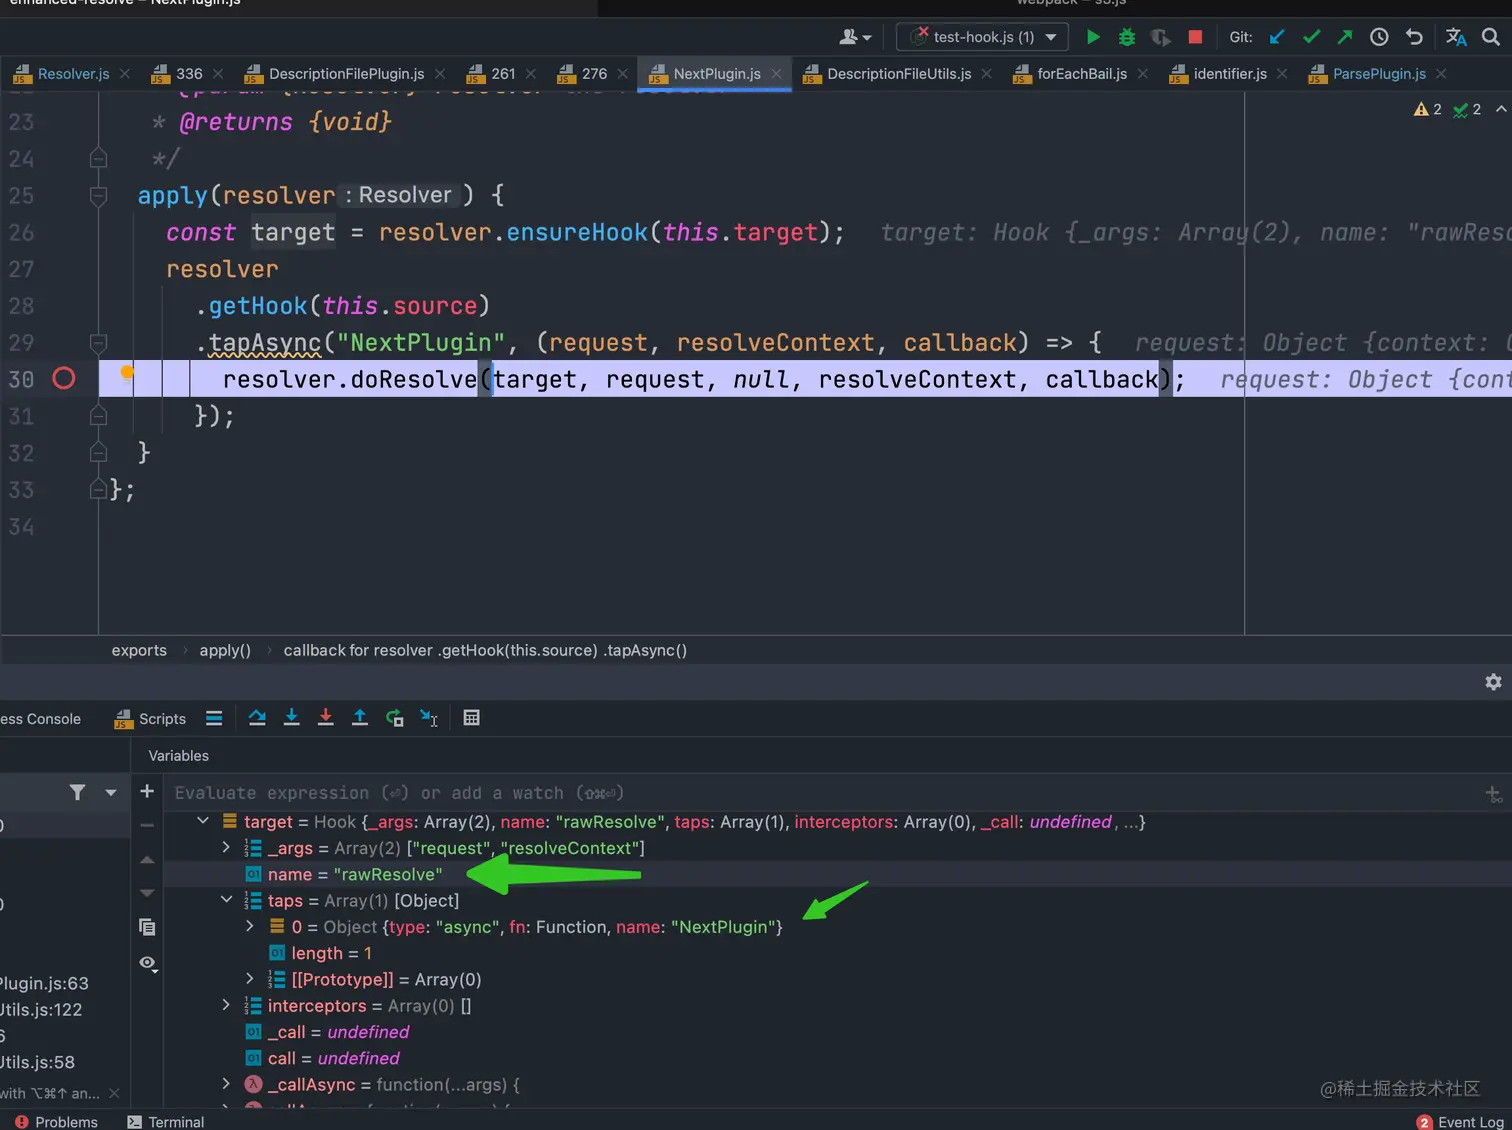Click Step Over in debugger toolbar

click(x=257, y=718)
